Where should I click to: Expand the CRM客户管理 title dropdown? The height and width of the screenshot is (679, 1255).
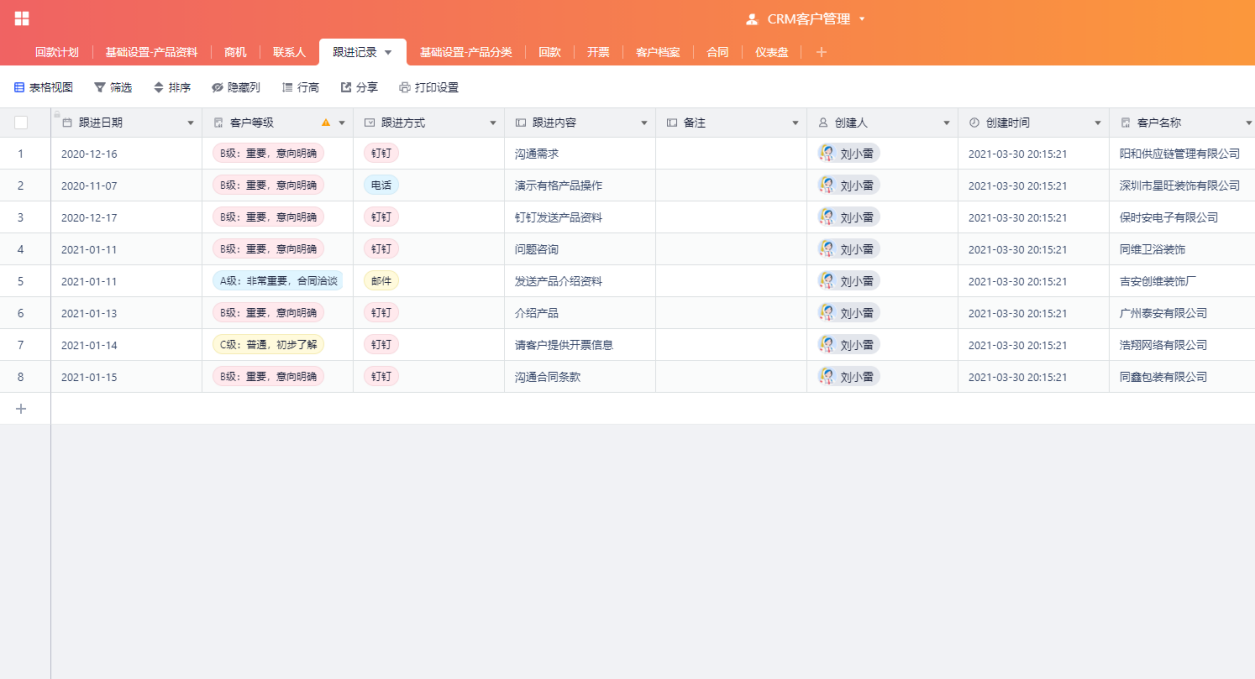coord(862,19)
